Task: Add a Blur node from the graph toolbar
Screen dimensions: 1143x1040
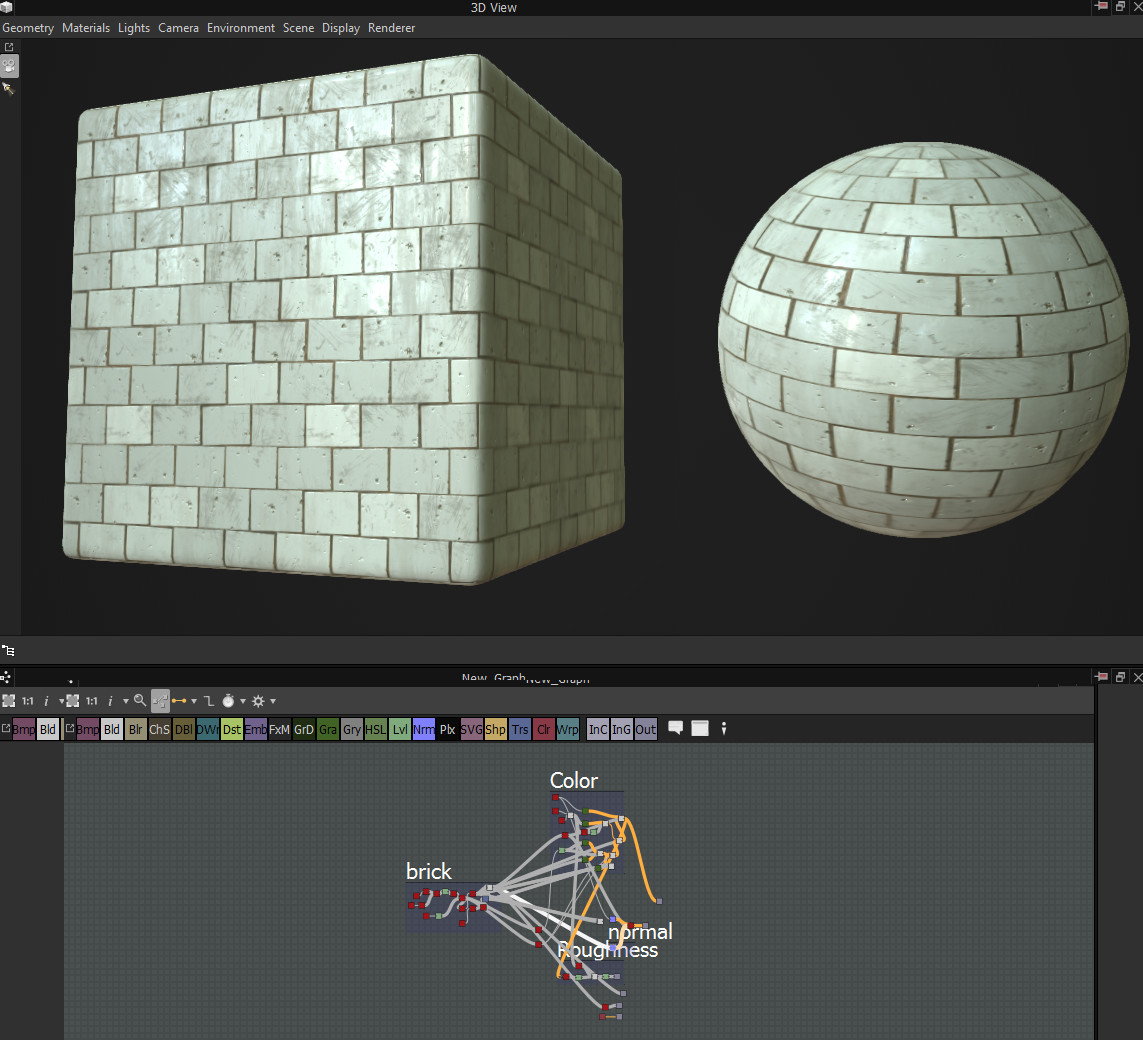Action: [x=135, y=729]
